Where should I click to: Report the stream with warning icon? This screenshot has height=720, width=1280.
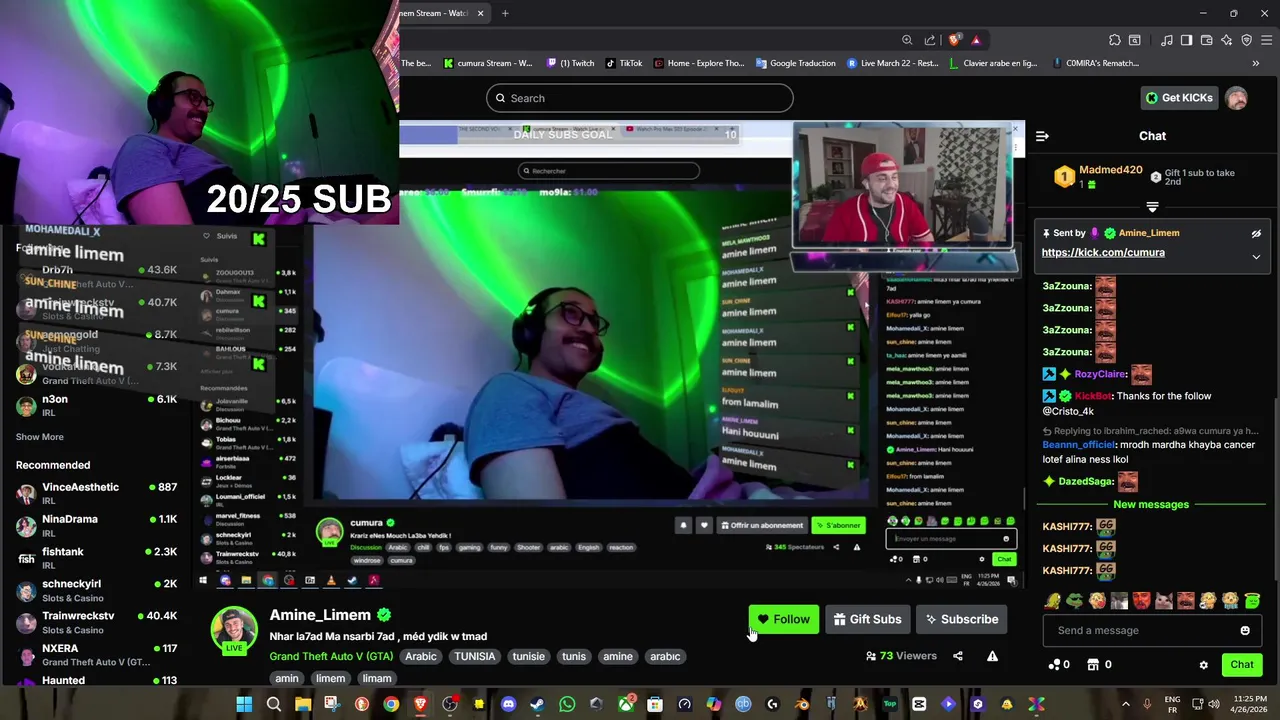(x=992, y=656)
